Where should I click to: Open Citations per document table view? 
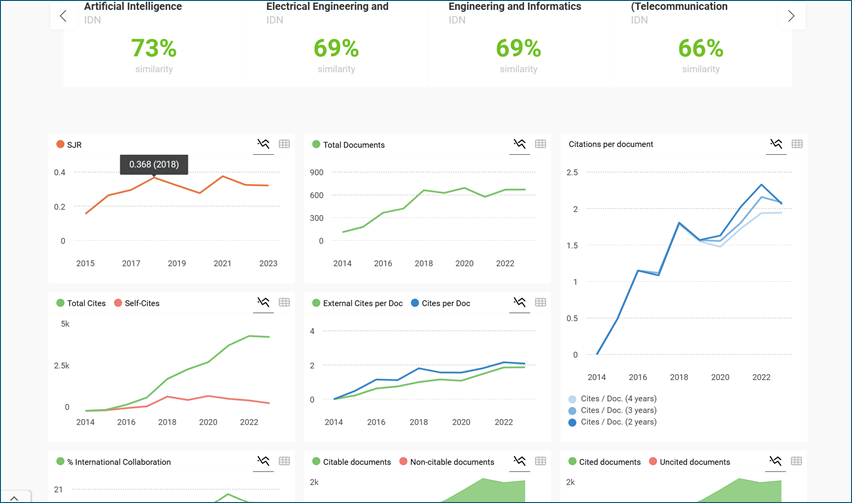point(797,144)
